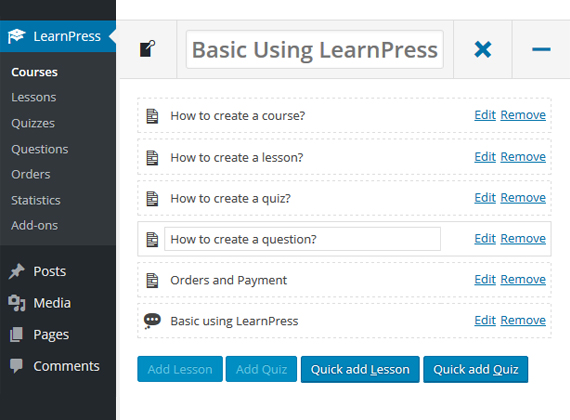This screenshot has height=420, width=570.
Task: Click lesson icon beside How to create a question?
Action: [x=152, y=239]
